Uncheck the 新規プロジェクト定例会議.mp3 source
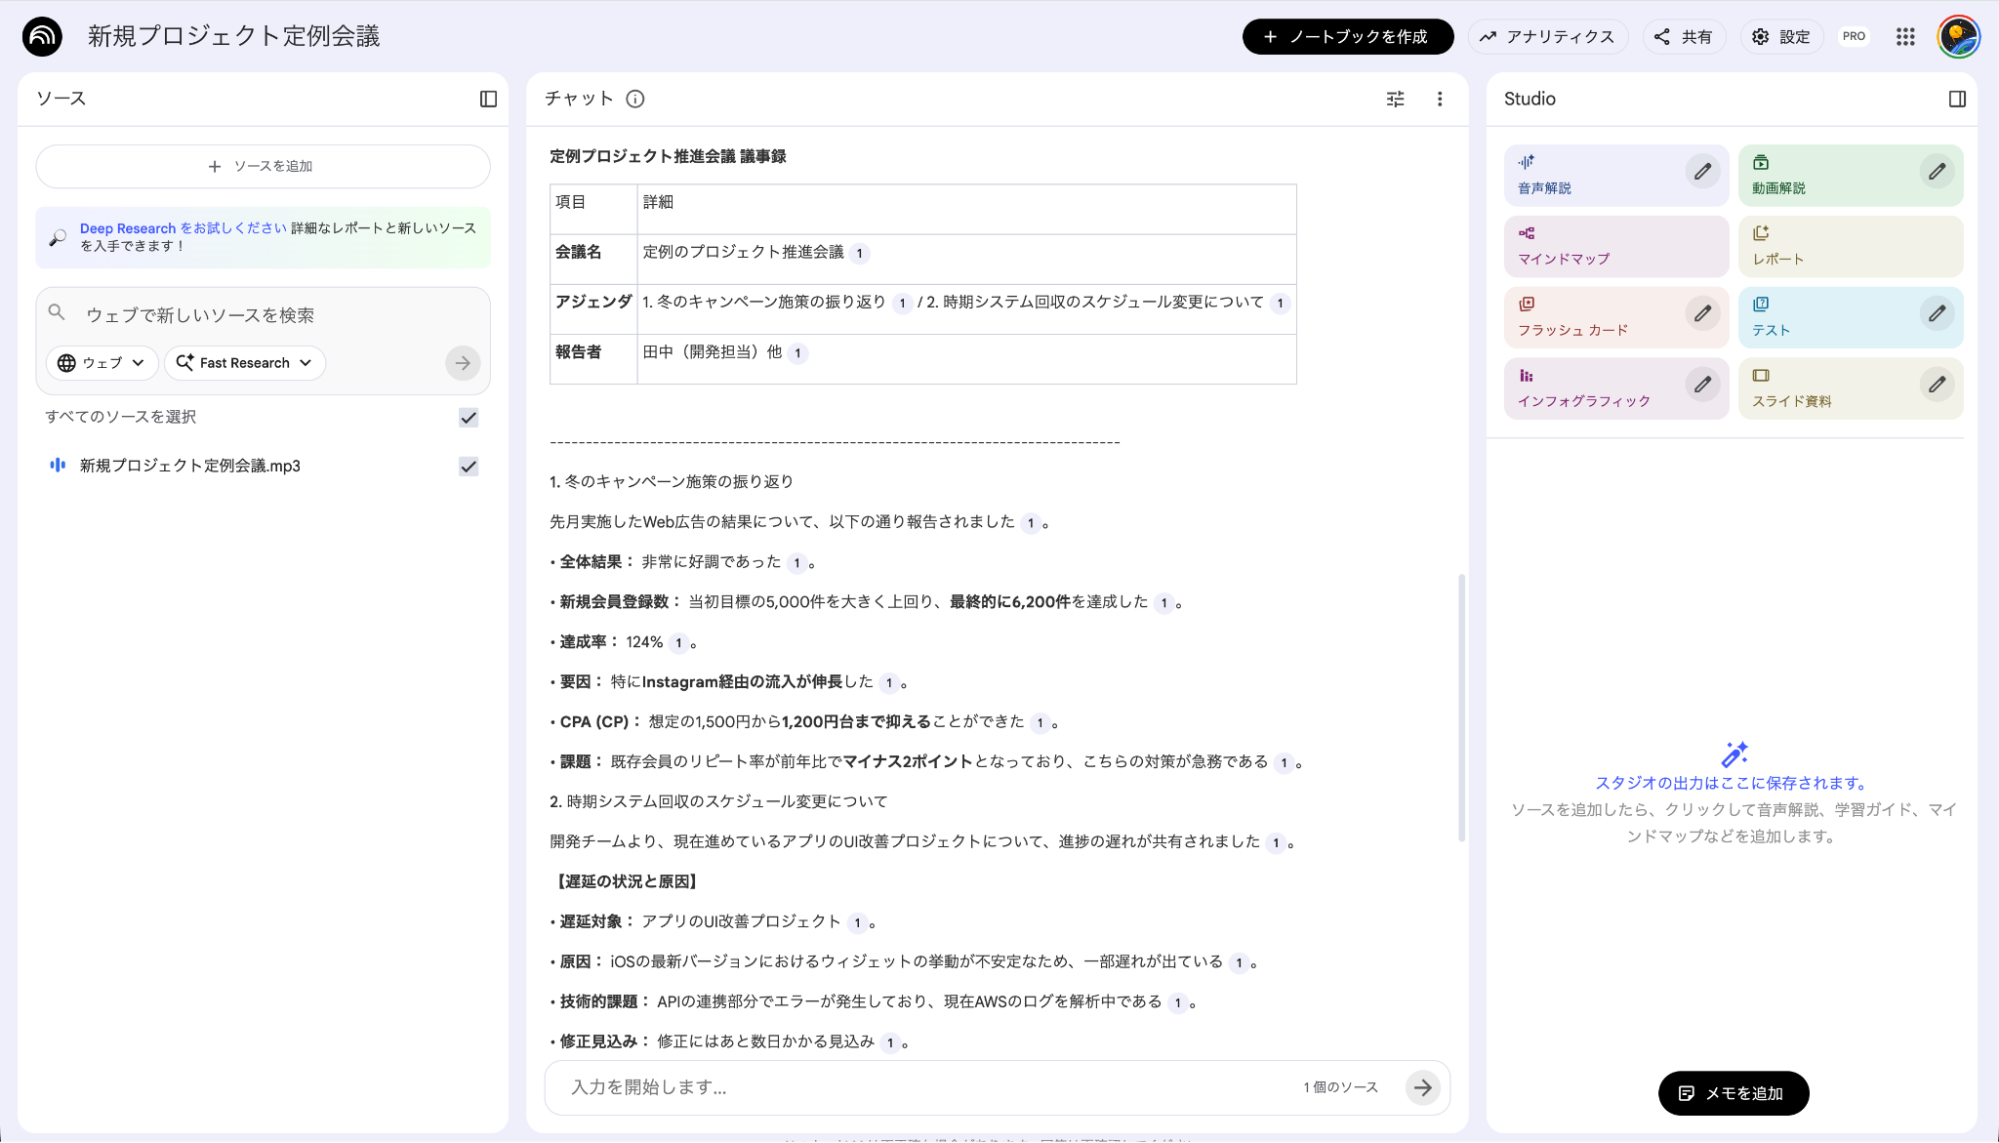The height and width of the screenshot is (1143, 1999). [467, 465]
